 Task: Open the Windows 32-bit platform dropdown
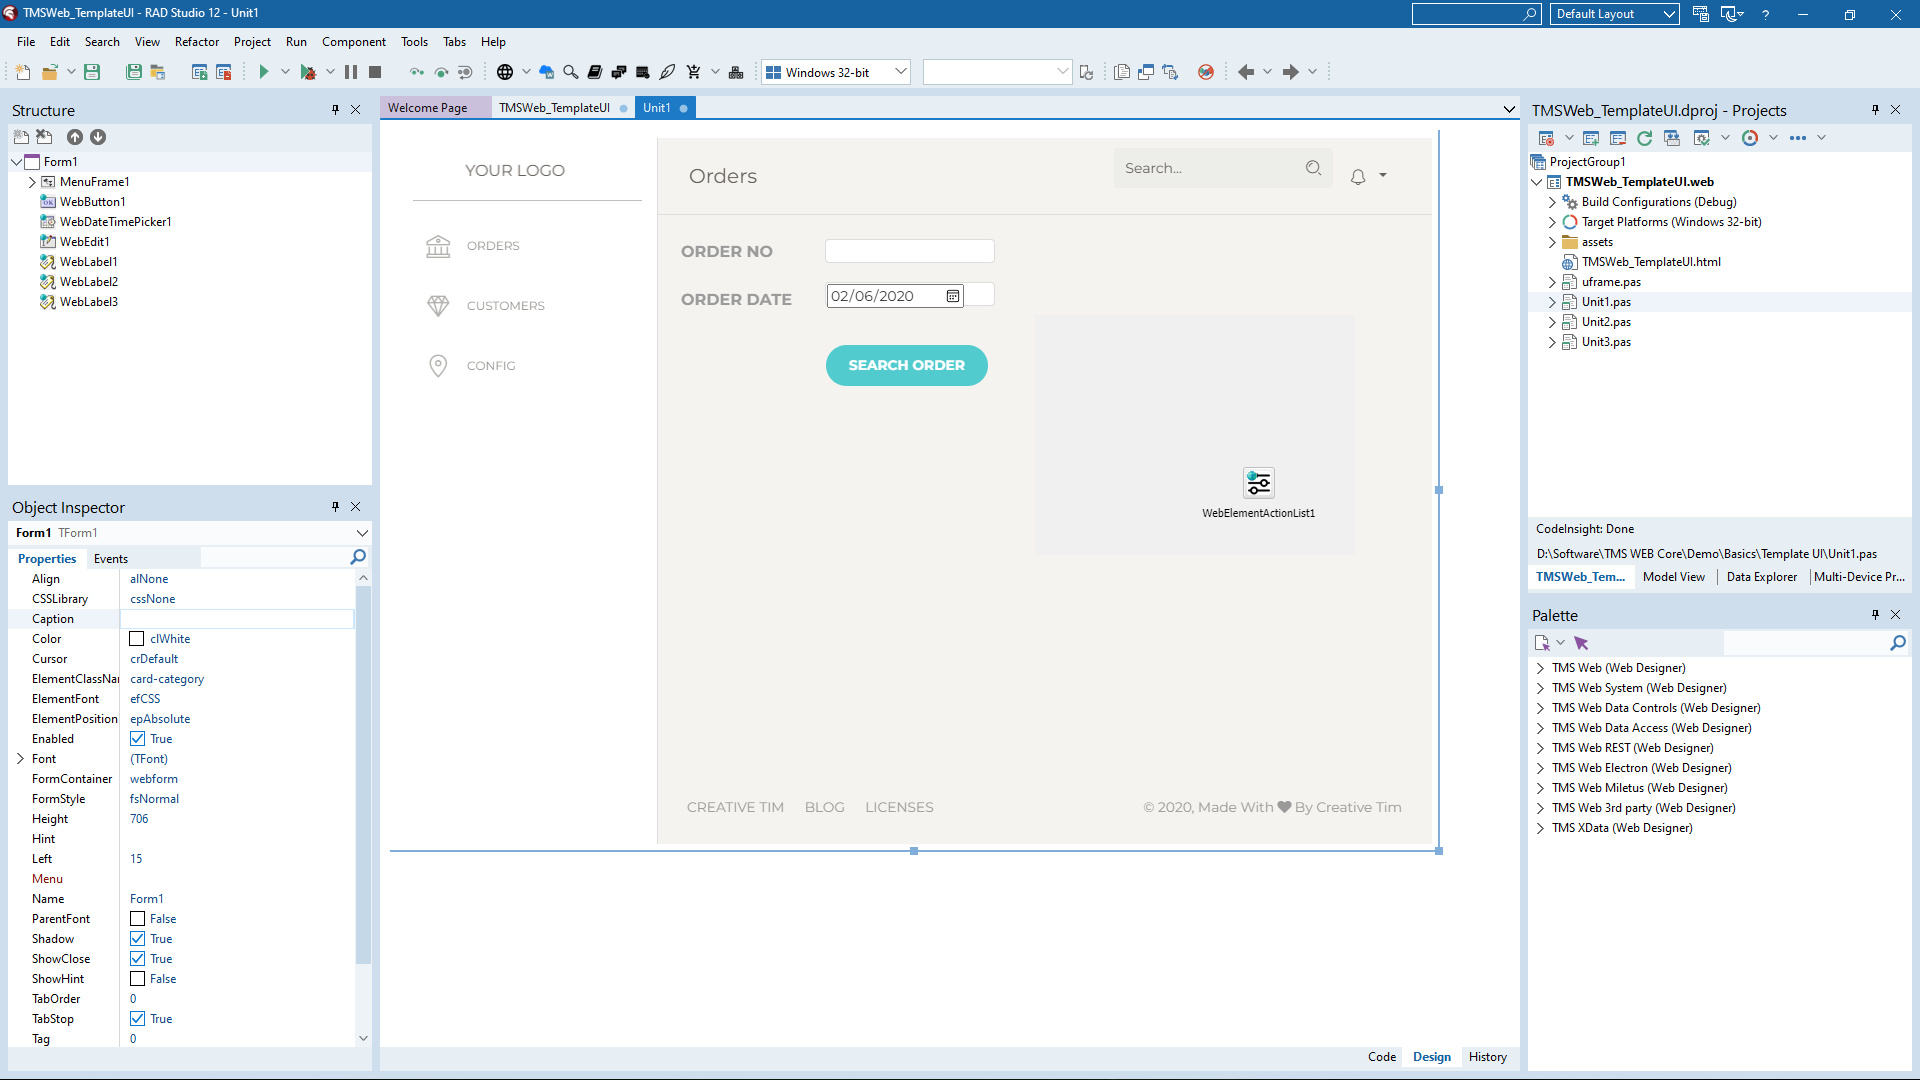pyautogui.click(x=900, y=72)
